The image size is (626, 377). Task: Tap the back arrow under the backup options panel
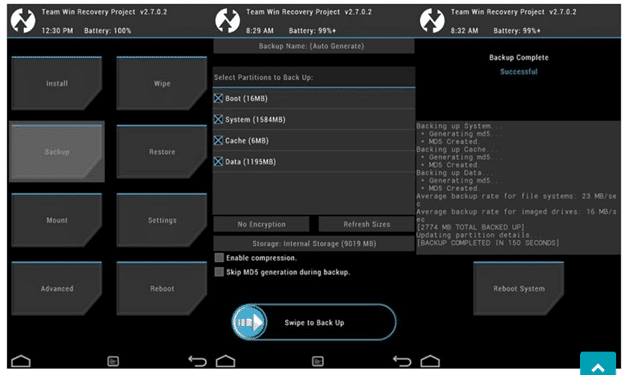tap(402, 361)
